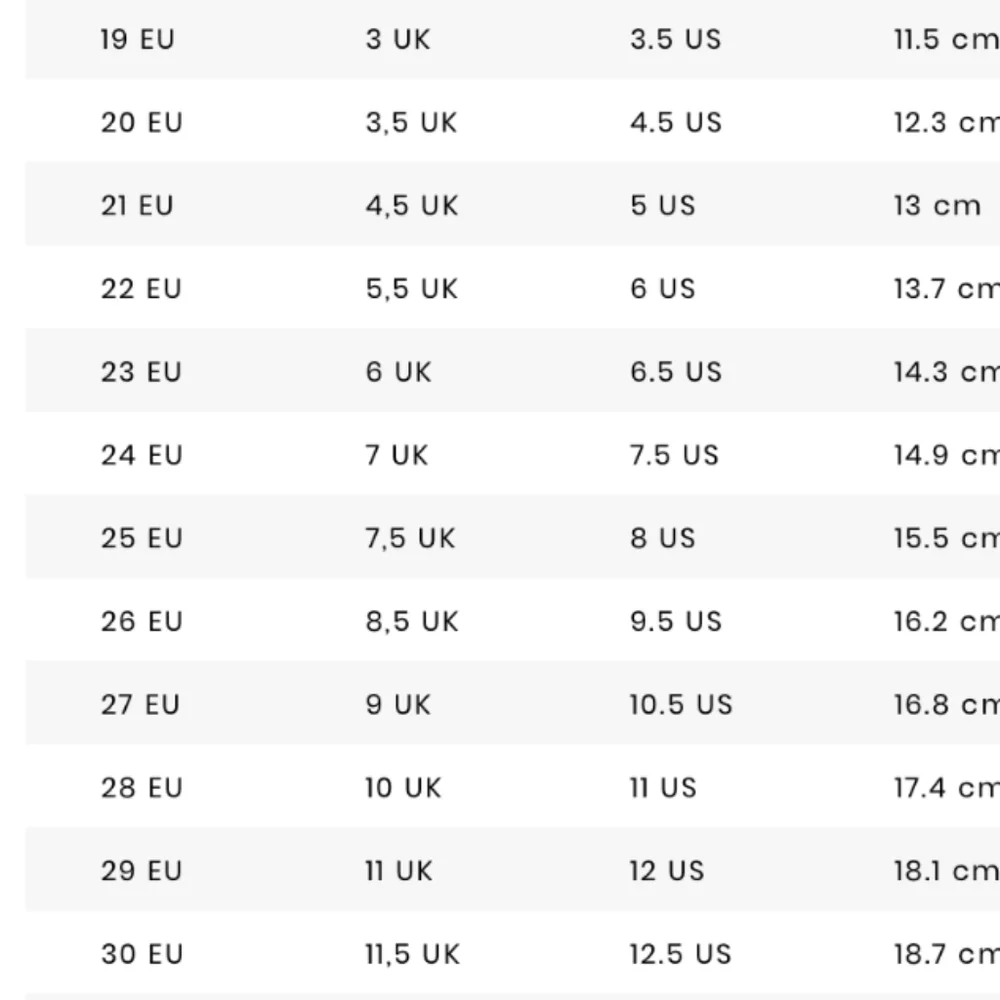The width and height of the screenshot is (1000, 1000).
Task: Click the 11,5 UK size cell
Action: (x=413, y=955)
